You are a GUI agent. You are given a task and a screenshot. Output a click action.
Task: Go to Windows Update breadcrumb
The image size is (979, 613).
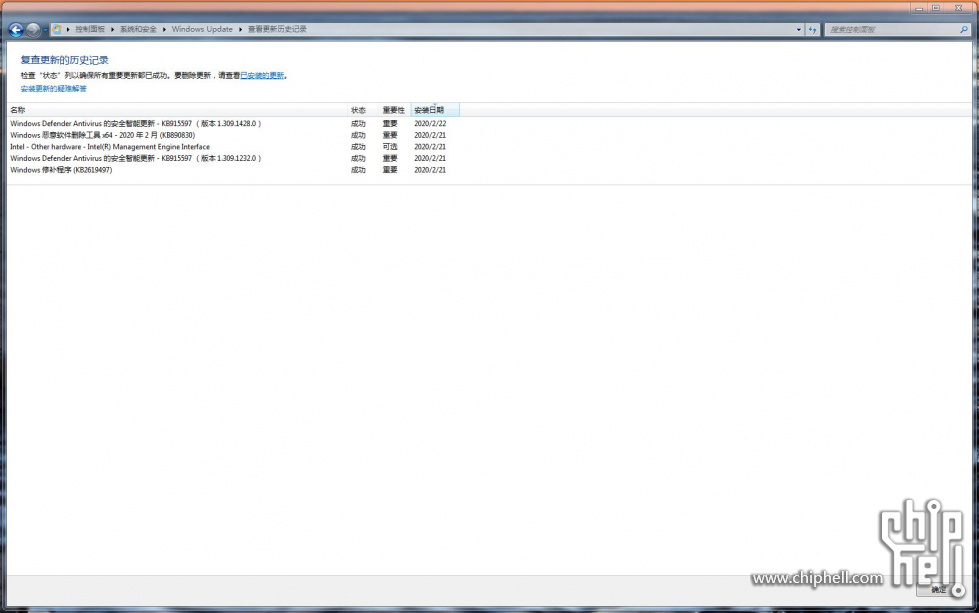tap(202, 29)
